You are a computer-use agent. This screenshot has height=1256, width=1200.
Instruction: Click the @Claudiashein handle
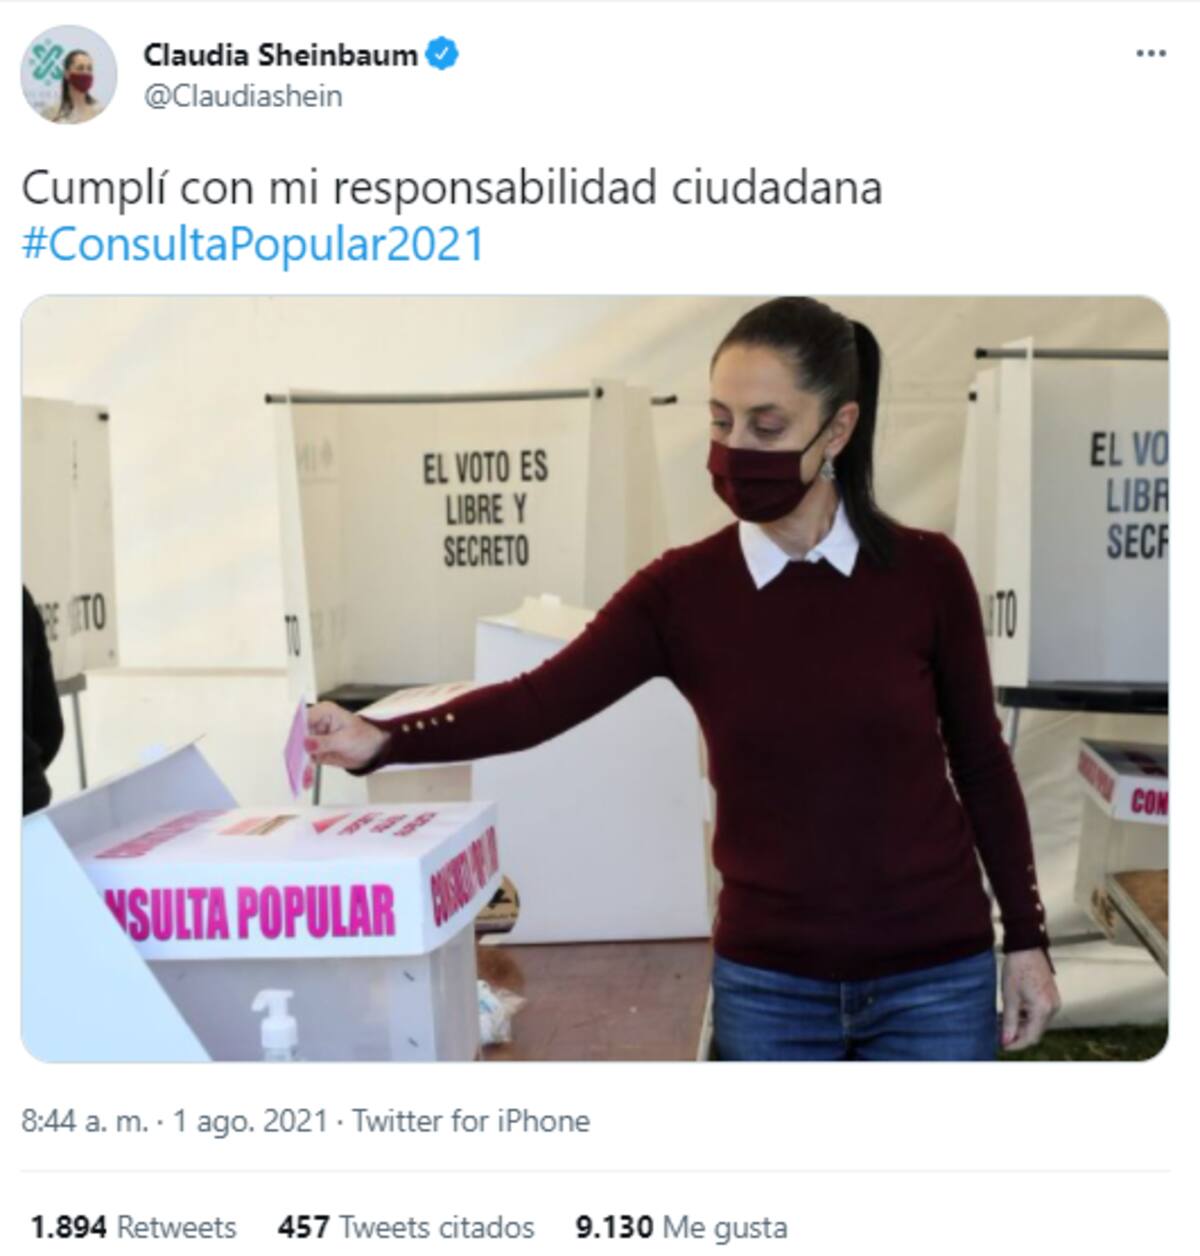(x=243, y=97)
